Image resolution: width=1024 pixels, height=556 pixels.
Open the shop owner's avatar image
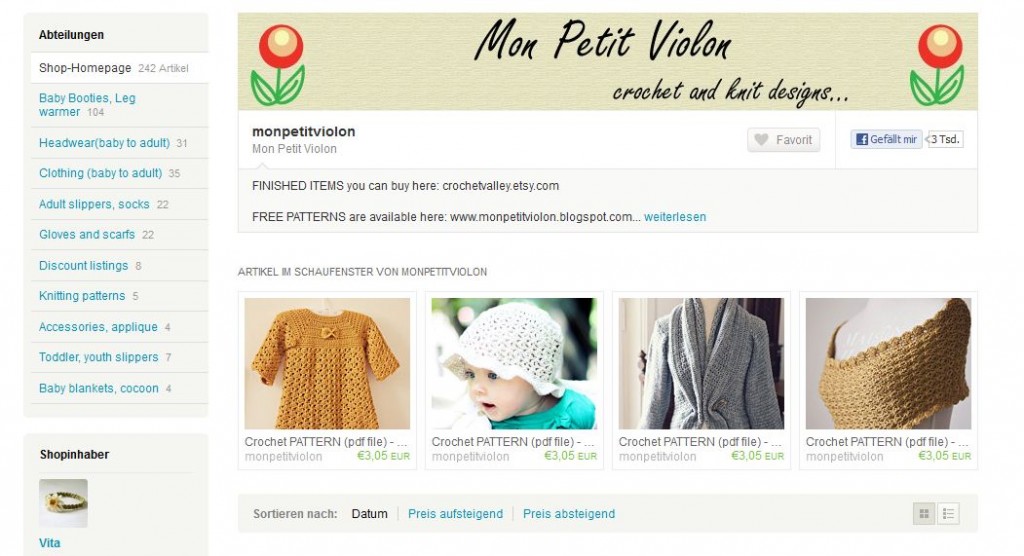click(63, 503)
